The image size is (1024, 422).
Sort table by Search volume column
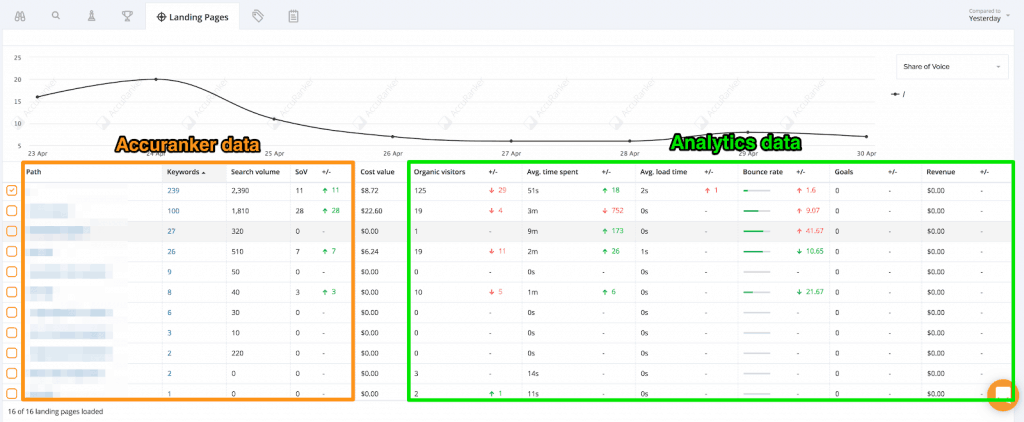[x=249, y=171]
